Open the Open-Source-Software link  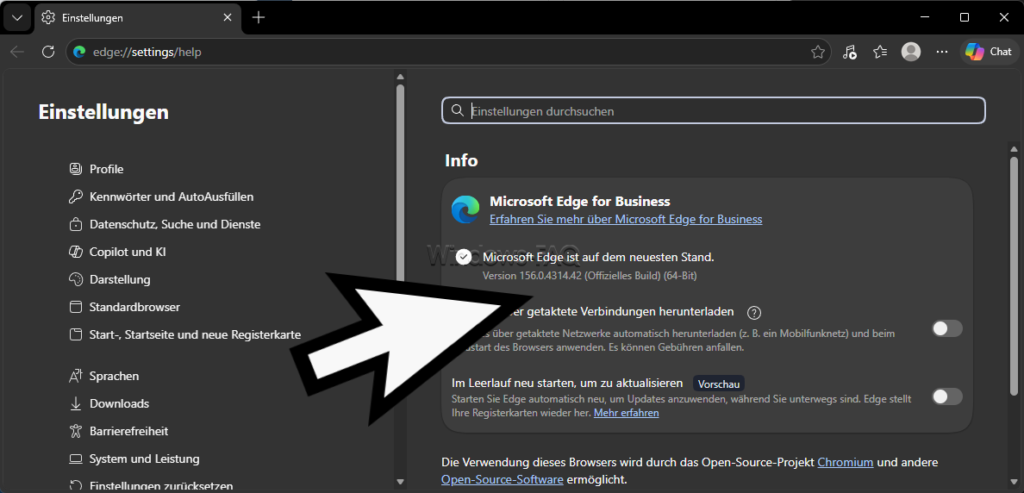tap(502, 480)
